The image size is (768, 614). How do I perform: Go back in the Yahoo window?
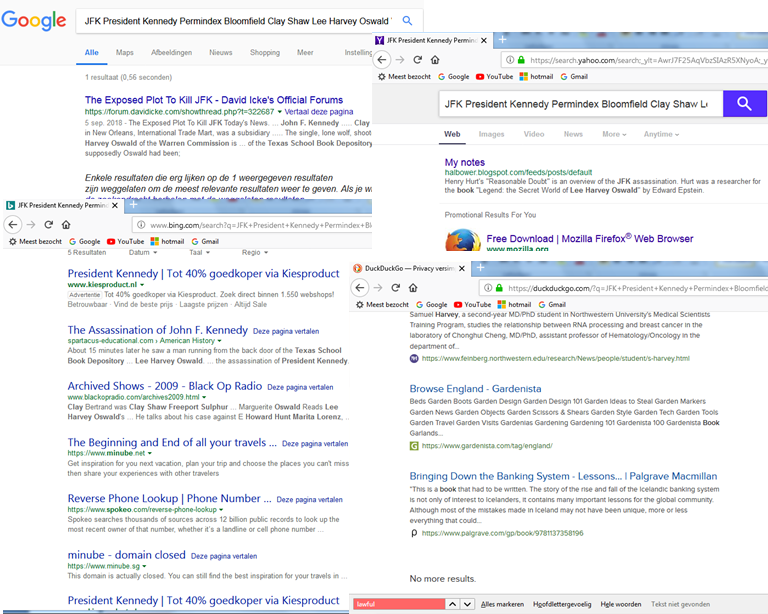click(382, 60)
